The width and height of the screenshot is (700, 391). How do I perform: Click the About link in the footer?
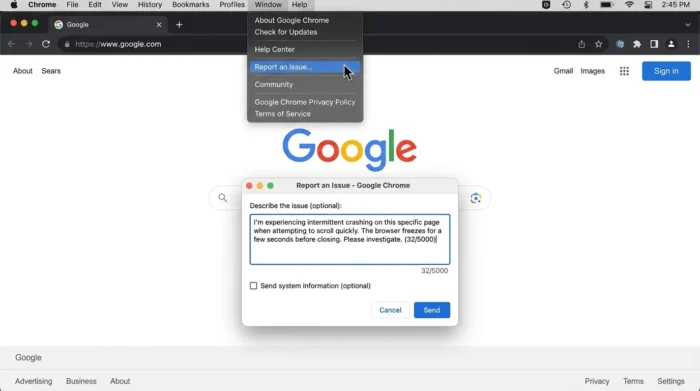pyautogui.click(x=120, y=381)
